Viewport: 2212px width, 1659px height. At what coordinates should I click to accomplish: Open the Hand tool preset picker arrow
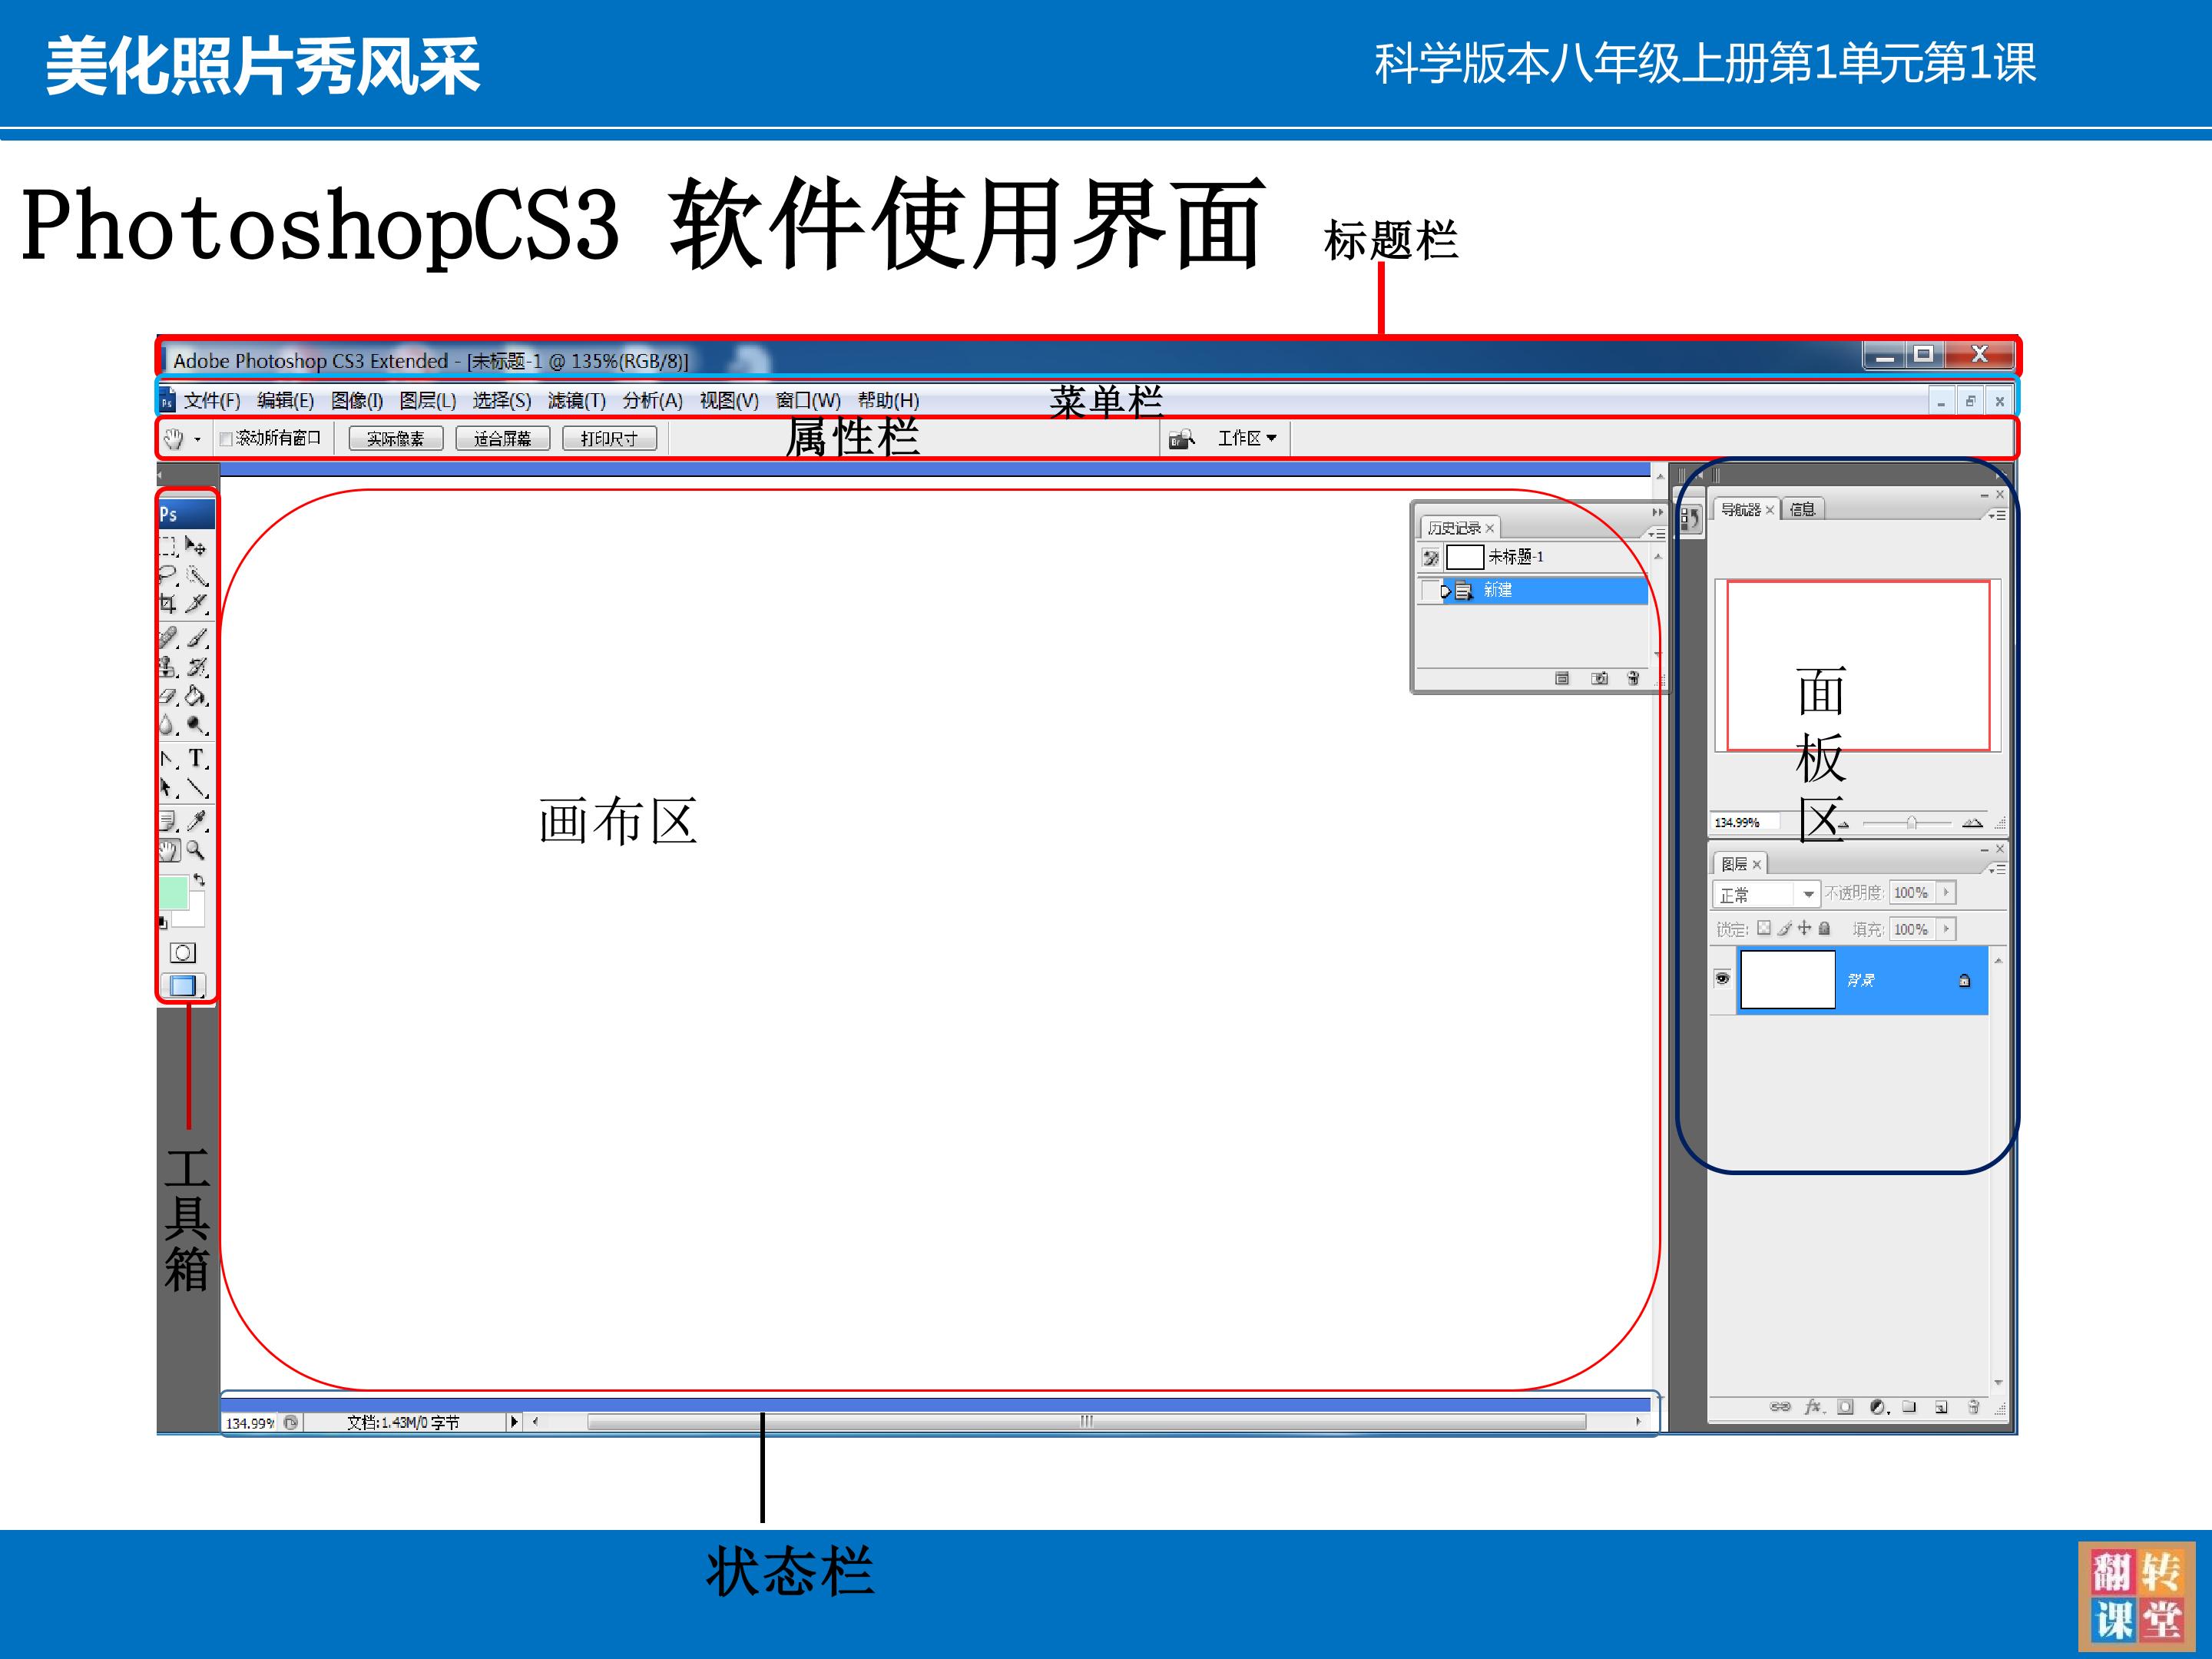pyautogui.click(x=197, y=439)
